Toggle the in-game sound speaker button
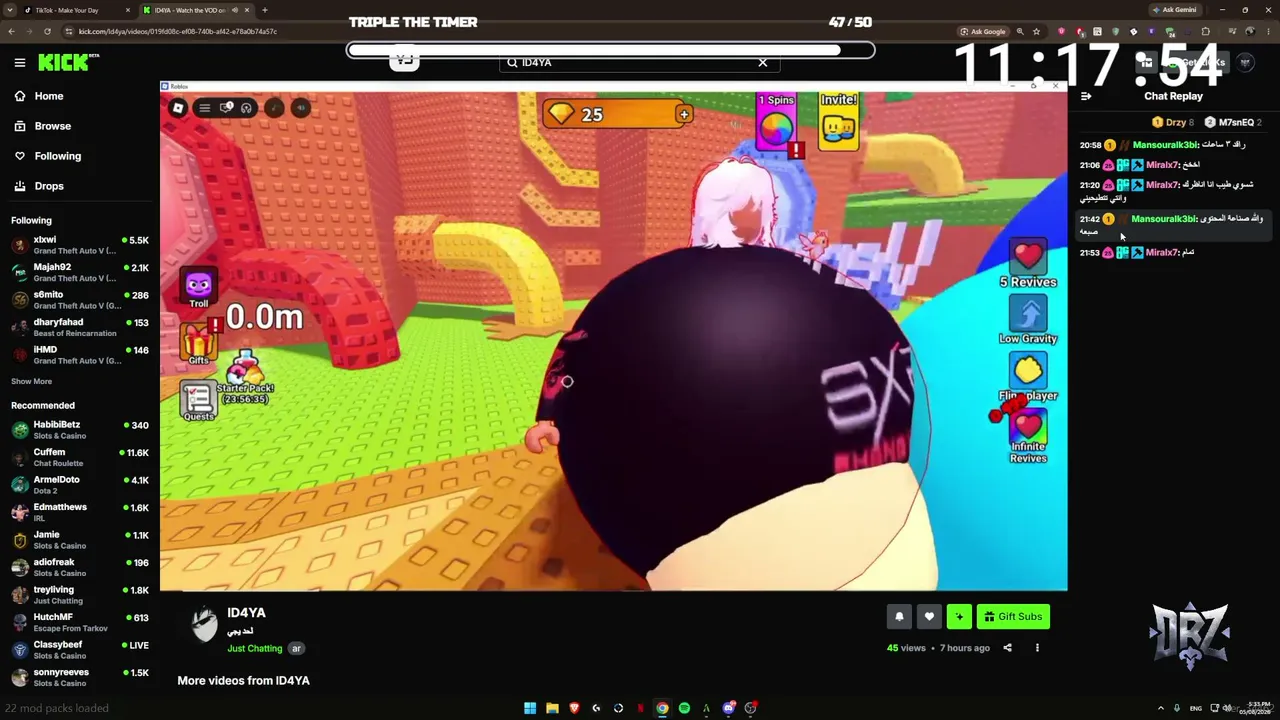The image size is (1280, 720). point(300,108)
